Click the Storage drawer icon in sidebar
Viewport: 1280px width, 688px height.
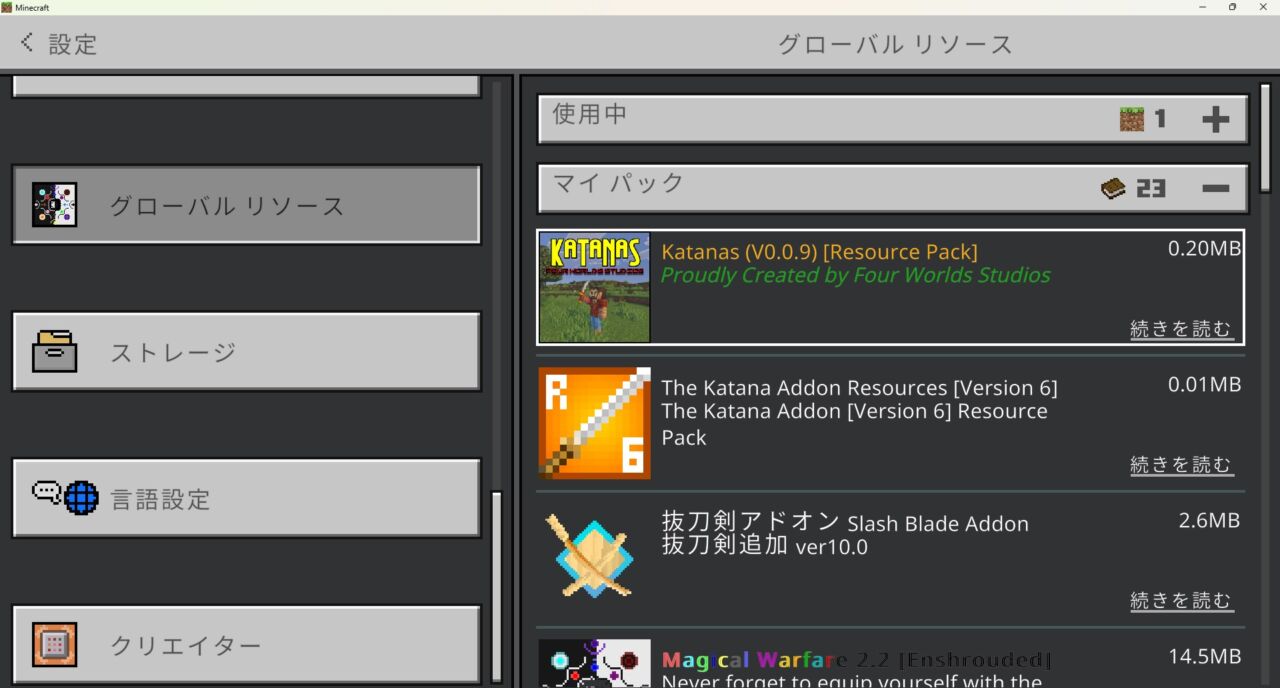point(55,352)
